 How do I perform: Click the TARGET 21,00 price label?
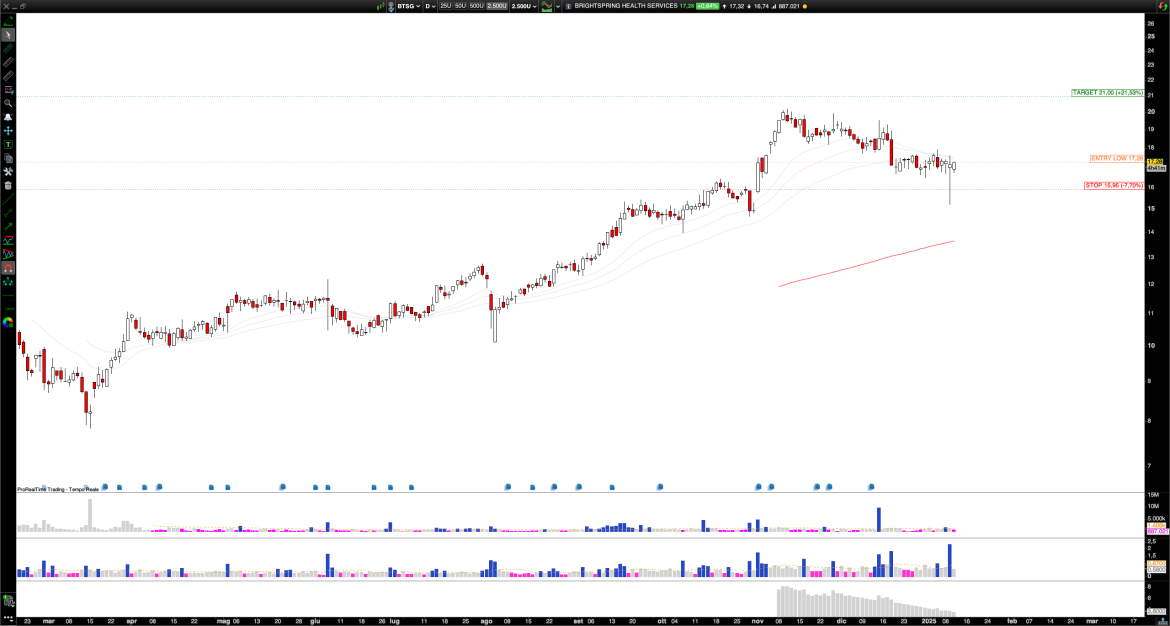click(1105, 91)
